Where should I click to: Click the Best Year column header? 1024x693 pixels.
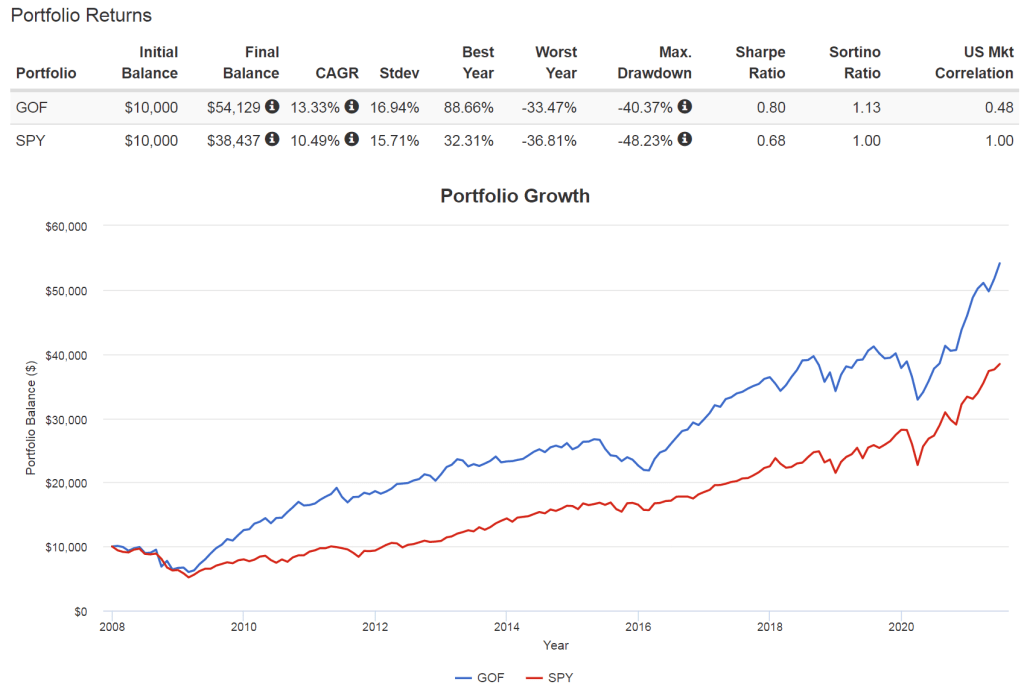pyautogui.click(x=477, y=63)
